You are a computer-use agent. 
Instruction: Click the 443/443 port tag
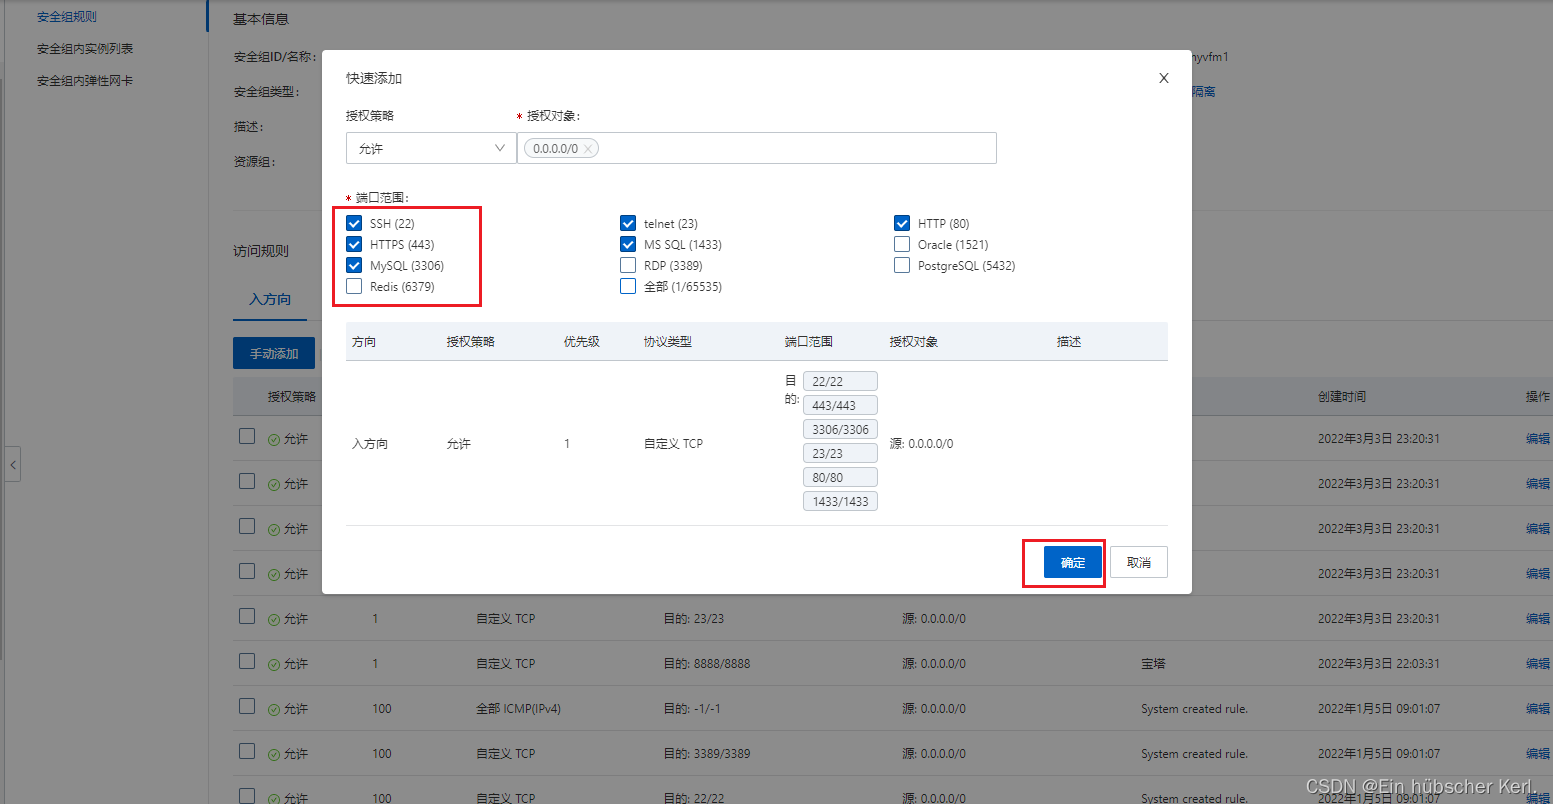[840, 405]
